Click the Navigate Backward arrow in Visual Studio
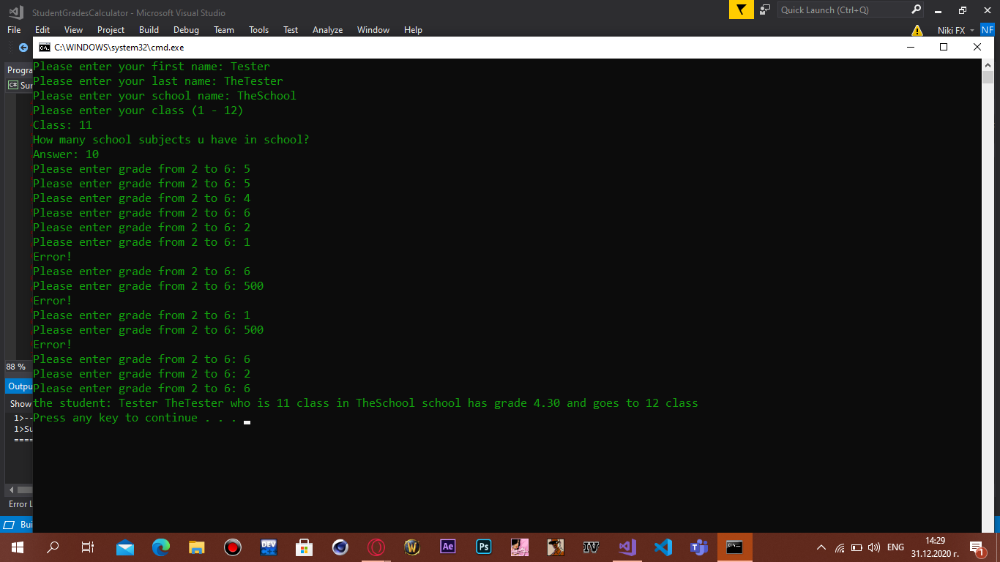Viewport: 1000px width, 562px height. 23,48
